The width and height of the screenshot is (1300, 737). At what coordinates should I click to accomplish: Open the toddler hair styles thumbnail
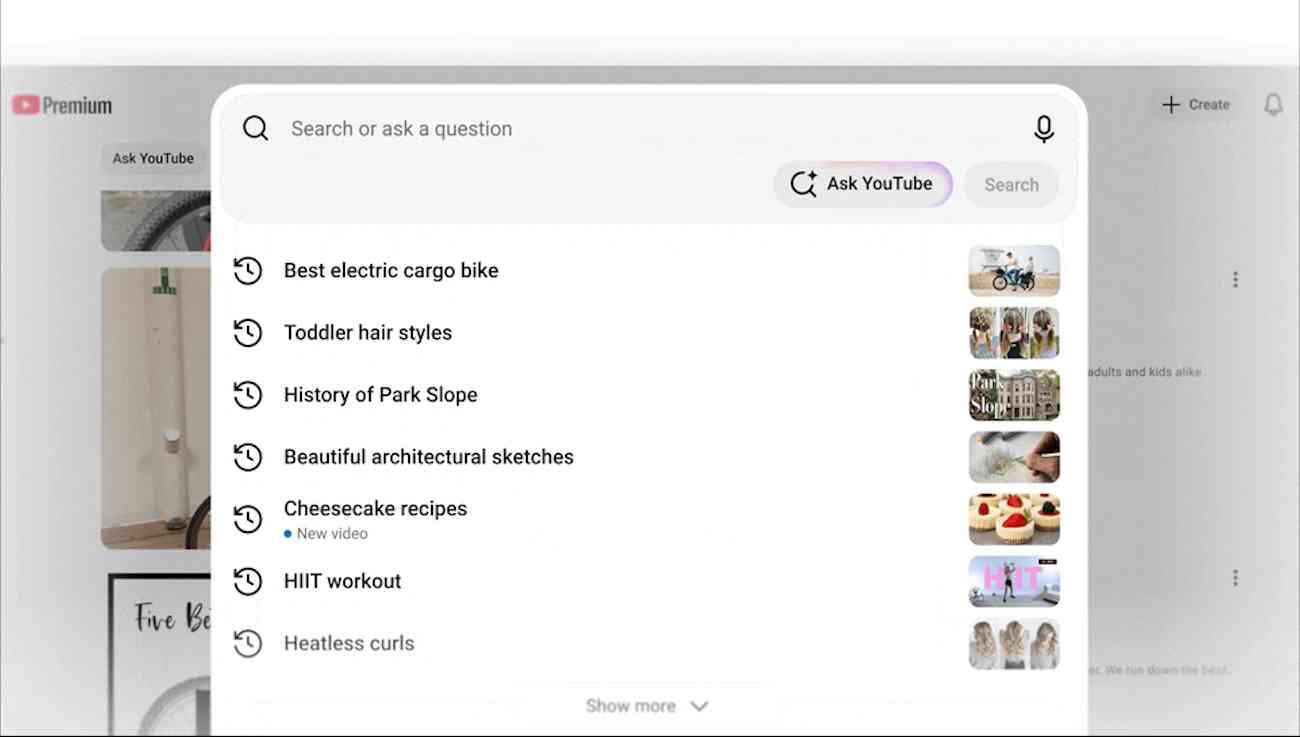[1014, 332]
